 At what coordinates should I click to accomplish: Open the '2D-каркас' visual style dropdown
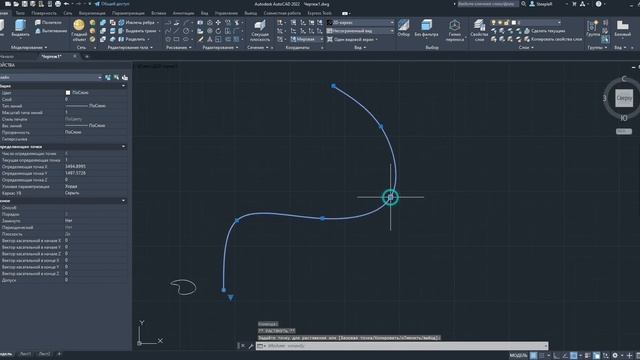coord(360,22)
